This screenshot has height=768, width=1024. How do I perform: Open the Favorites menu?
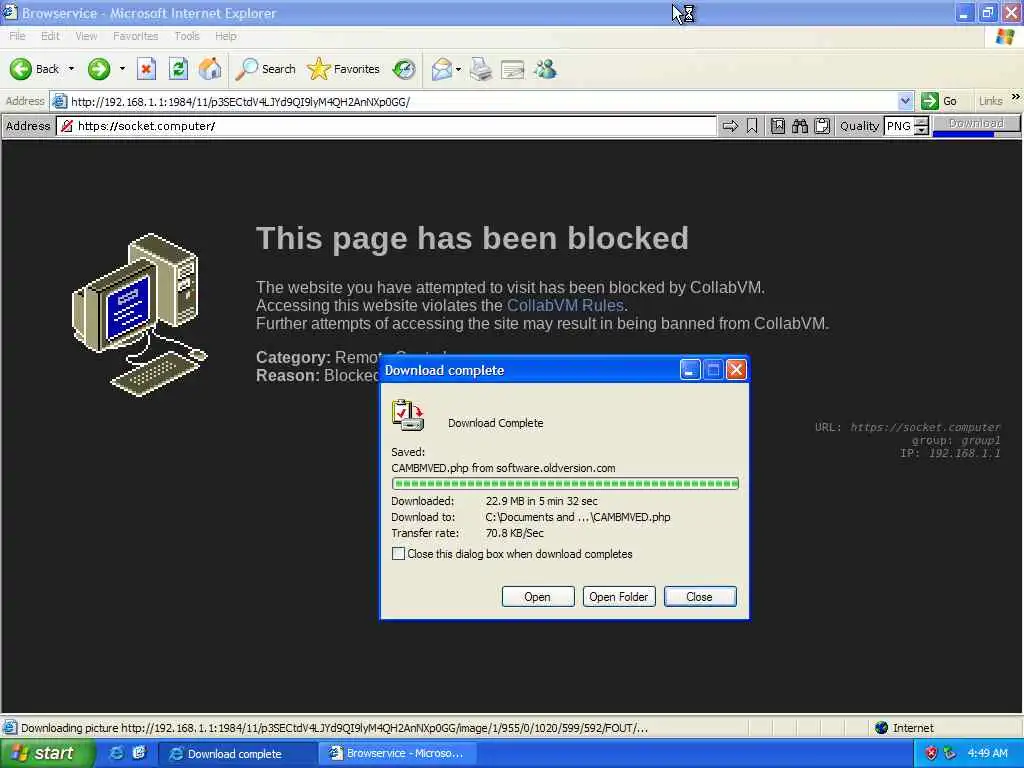[136, 36]
